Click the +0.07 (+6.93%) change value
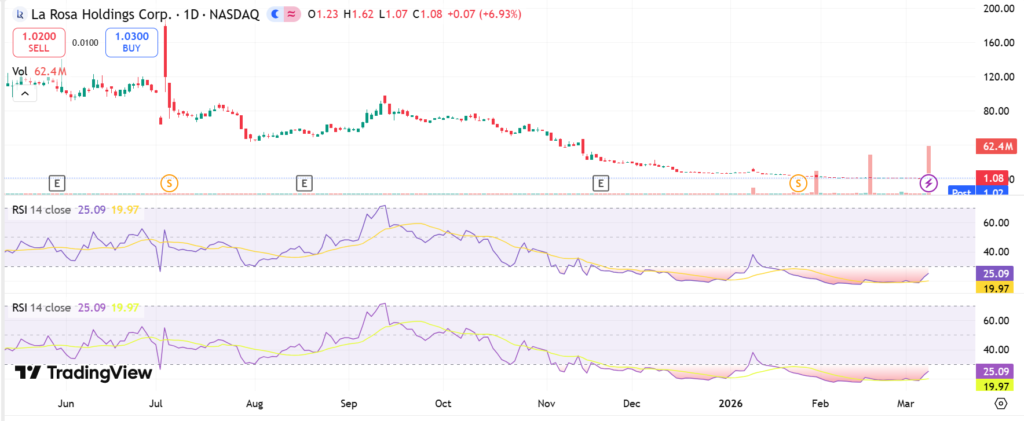 485,14
